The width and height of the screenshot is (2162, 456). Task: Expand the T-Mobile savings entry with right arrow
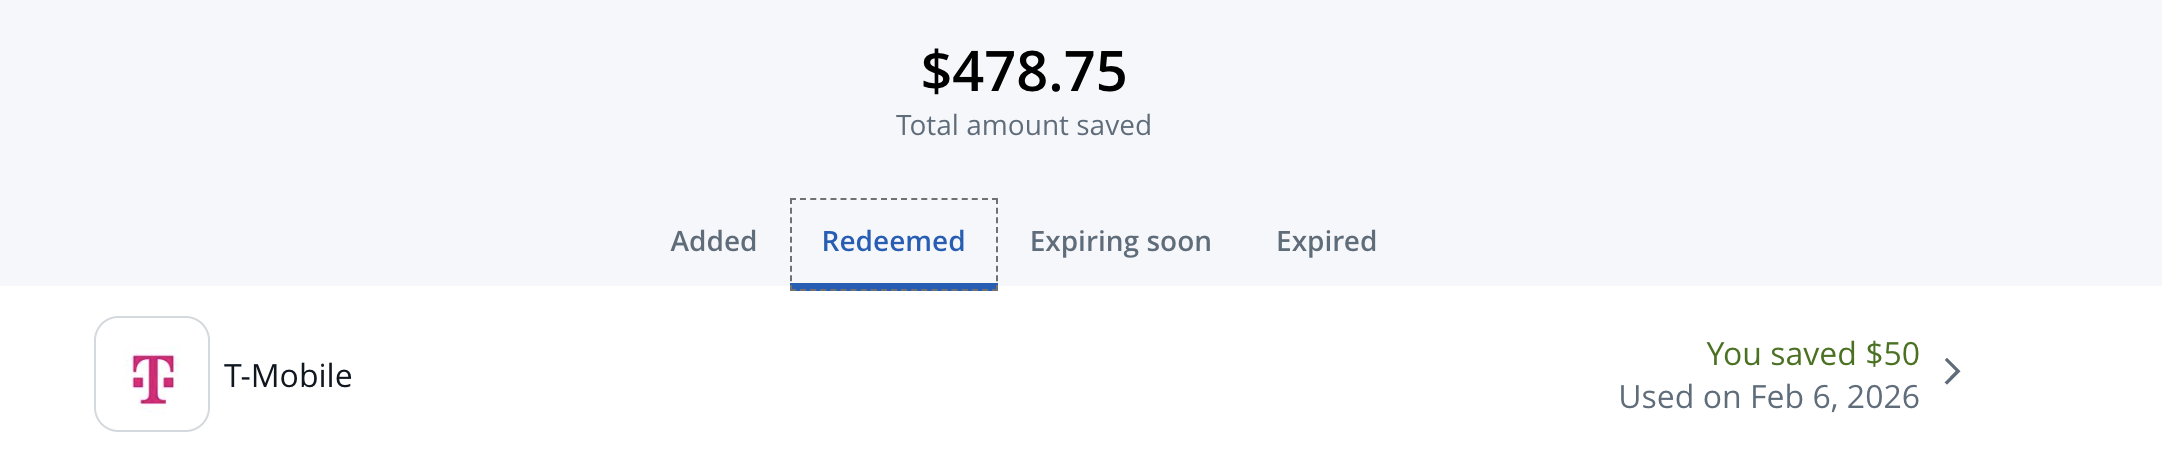pos(1952,372)
